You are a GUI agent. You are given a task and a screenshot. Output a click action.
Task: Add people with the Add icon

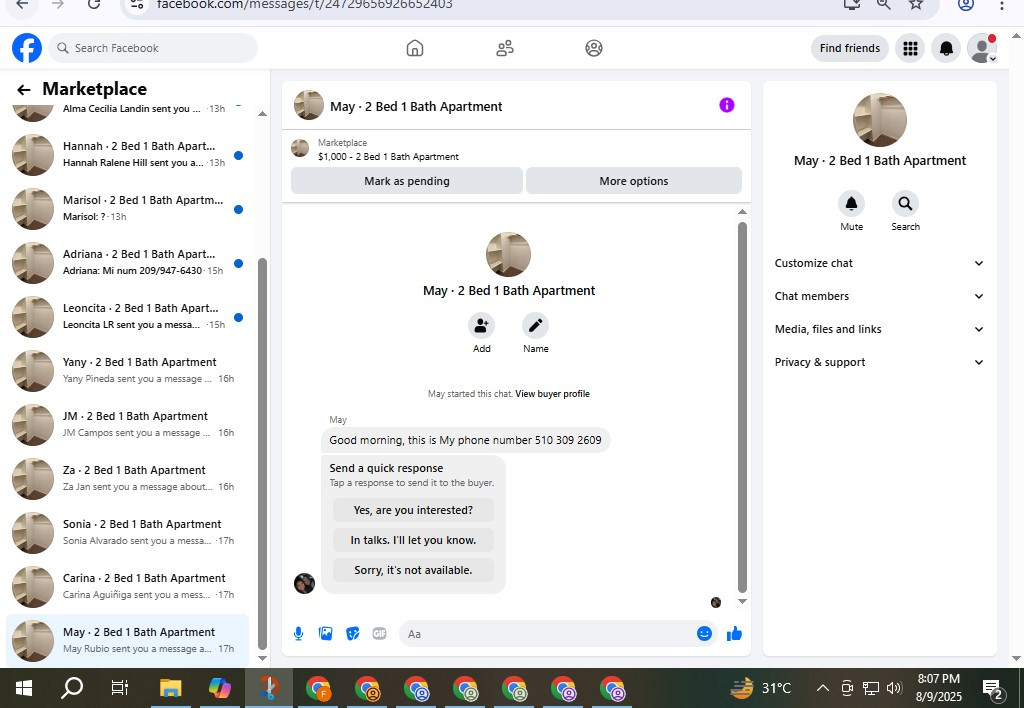(481, 325)
